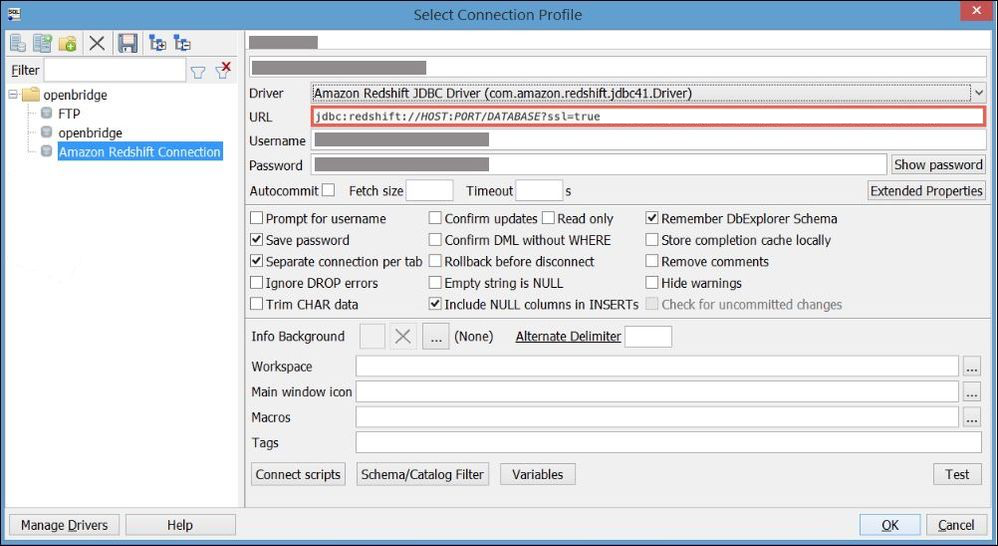The width and height of the screenshot is (998, 546).
Task: Click the expand all groups tree icon
Action: (158, 43)
